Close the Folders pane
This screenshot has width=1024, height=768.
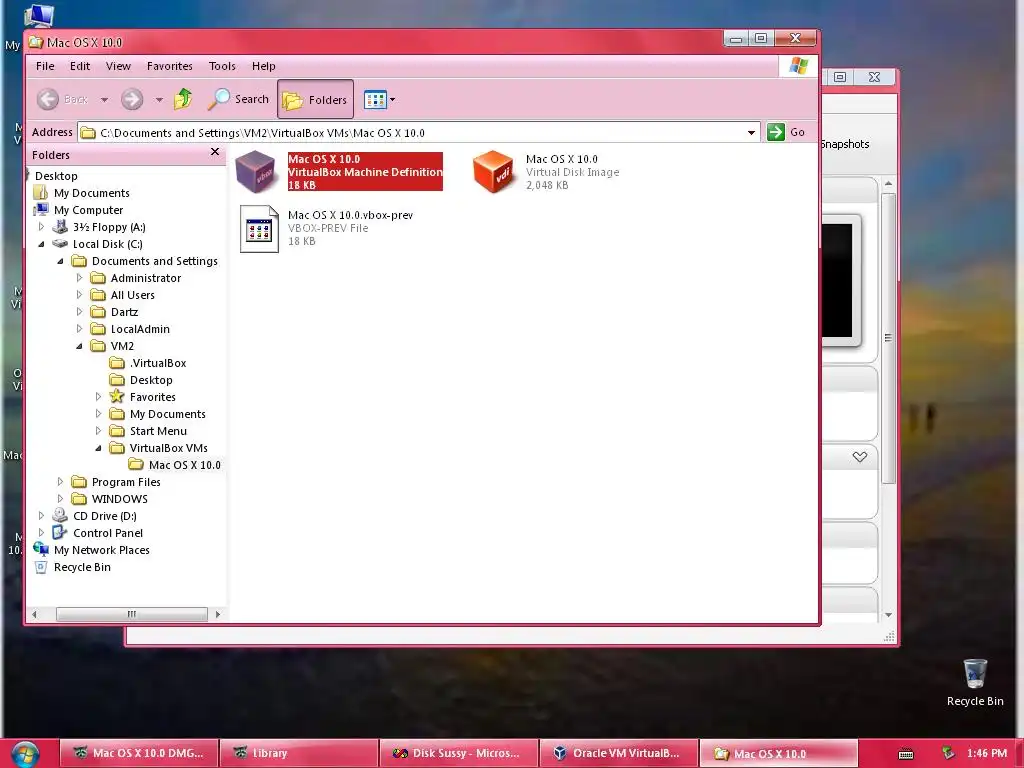tap(215, 152)
